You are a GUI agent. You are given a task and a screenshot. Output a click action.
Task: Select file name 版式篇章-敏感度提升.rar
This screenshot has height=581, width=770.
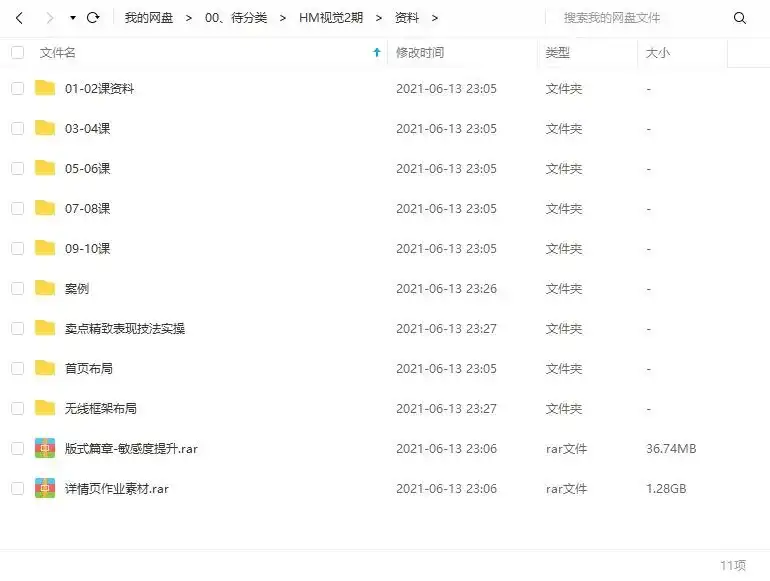tap(131, 449)
